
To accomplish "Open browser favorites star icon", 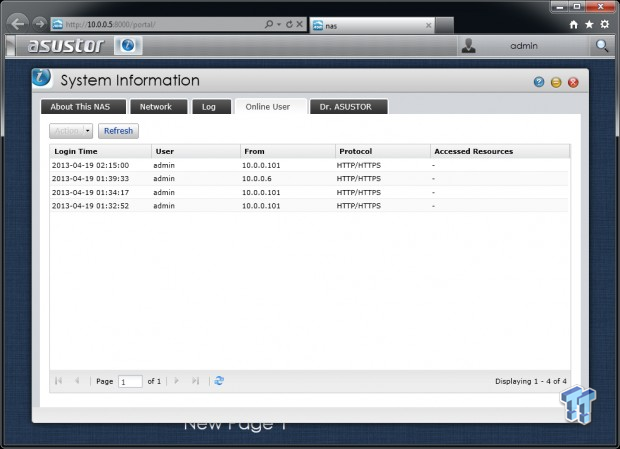I will click(589, 25).
